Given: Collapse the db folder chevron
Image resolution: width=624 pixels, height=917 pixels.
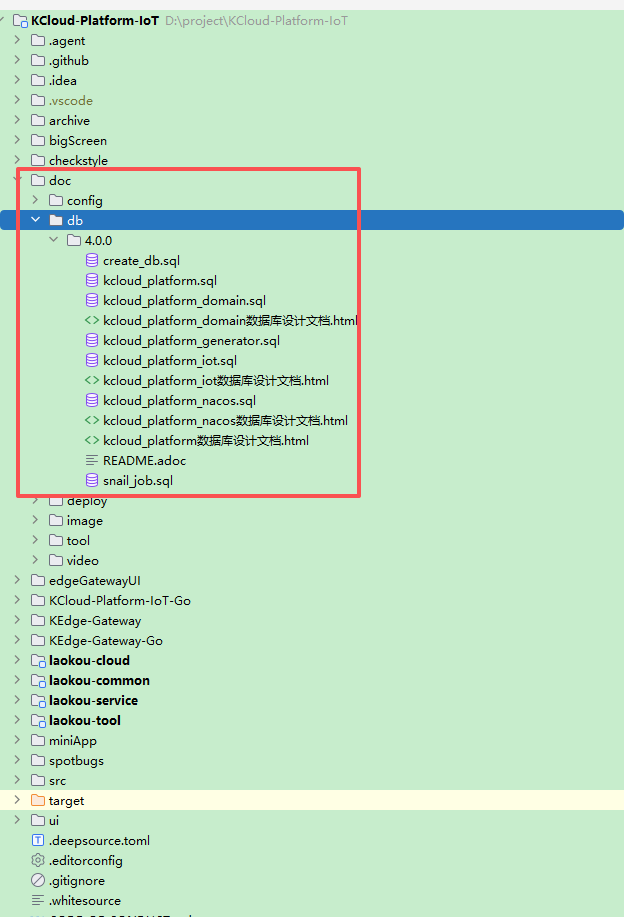Looking at the screenshot, I should [35, 221].
